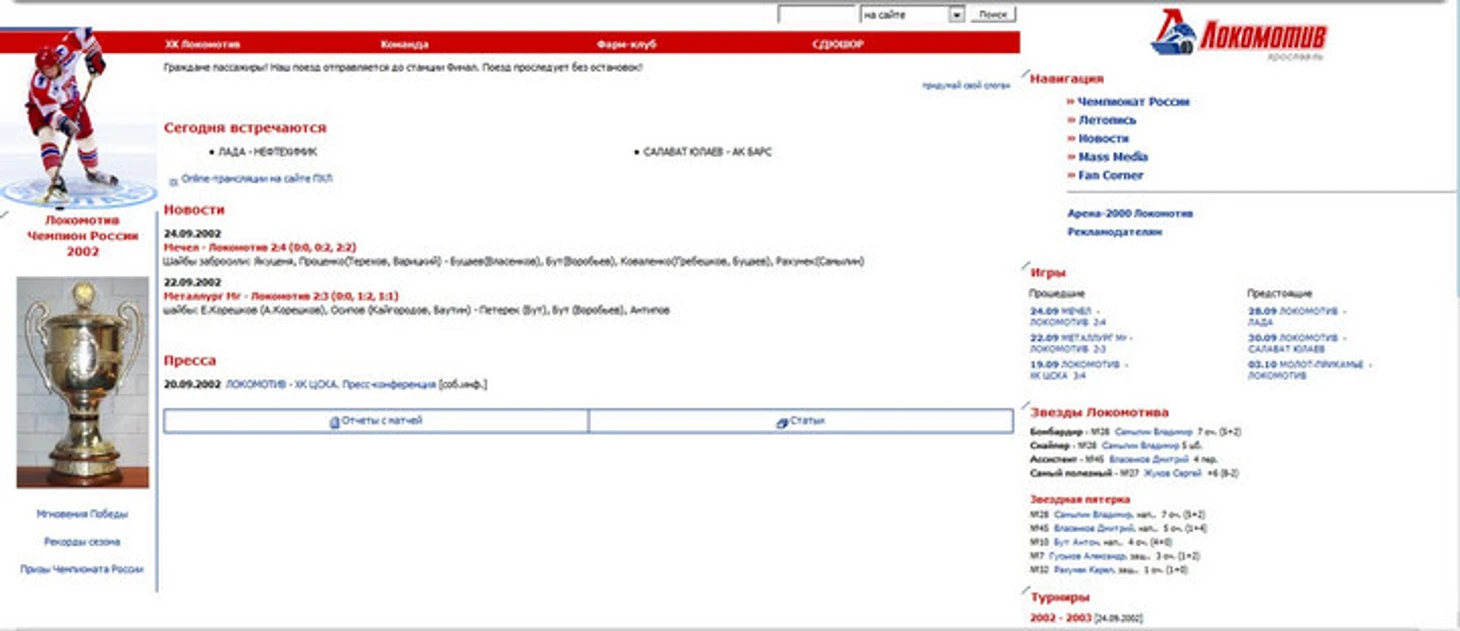Select Fan Corner in navigation

click(1110, 175)
